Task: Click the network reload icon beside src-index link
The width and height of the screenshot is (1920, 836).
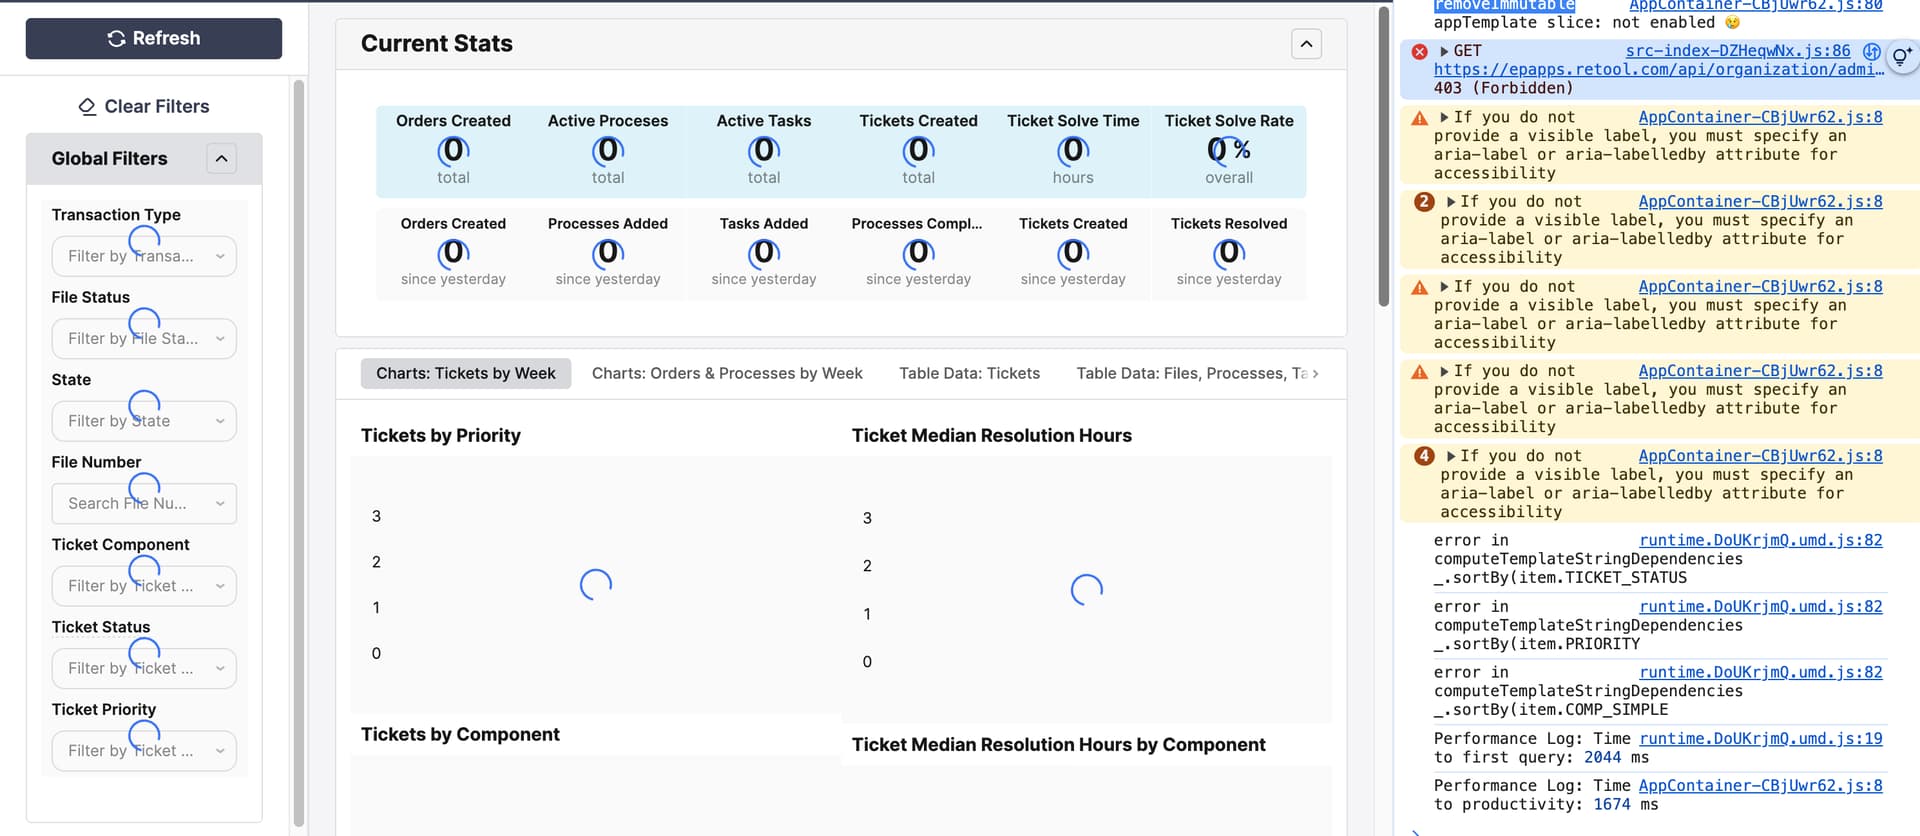Action: pyautogui.click(x=1872, y=51)
